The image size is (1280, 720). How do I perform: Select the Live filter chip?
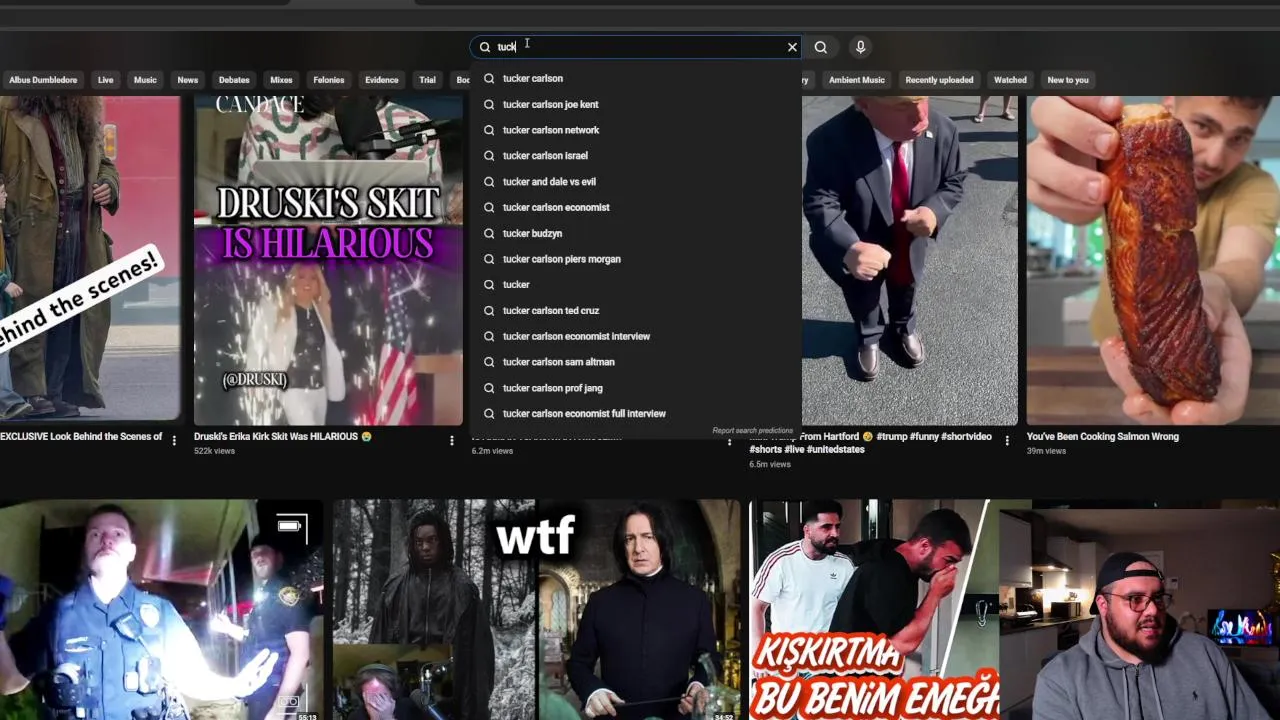105,80
